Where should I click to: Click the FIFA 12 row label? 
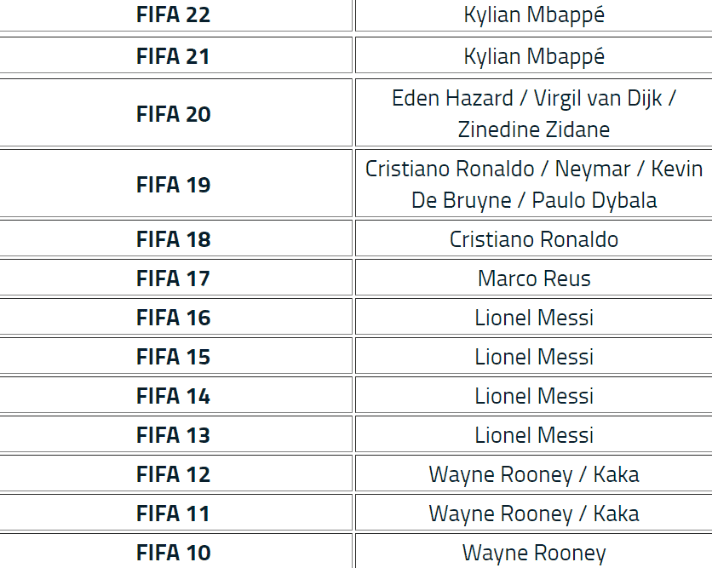point(173,474)
